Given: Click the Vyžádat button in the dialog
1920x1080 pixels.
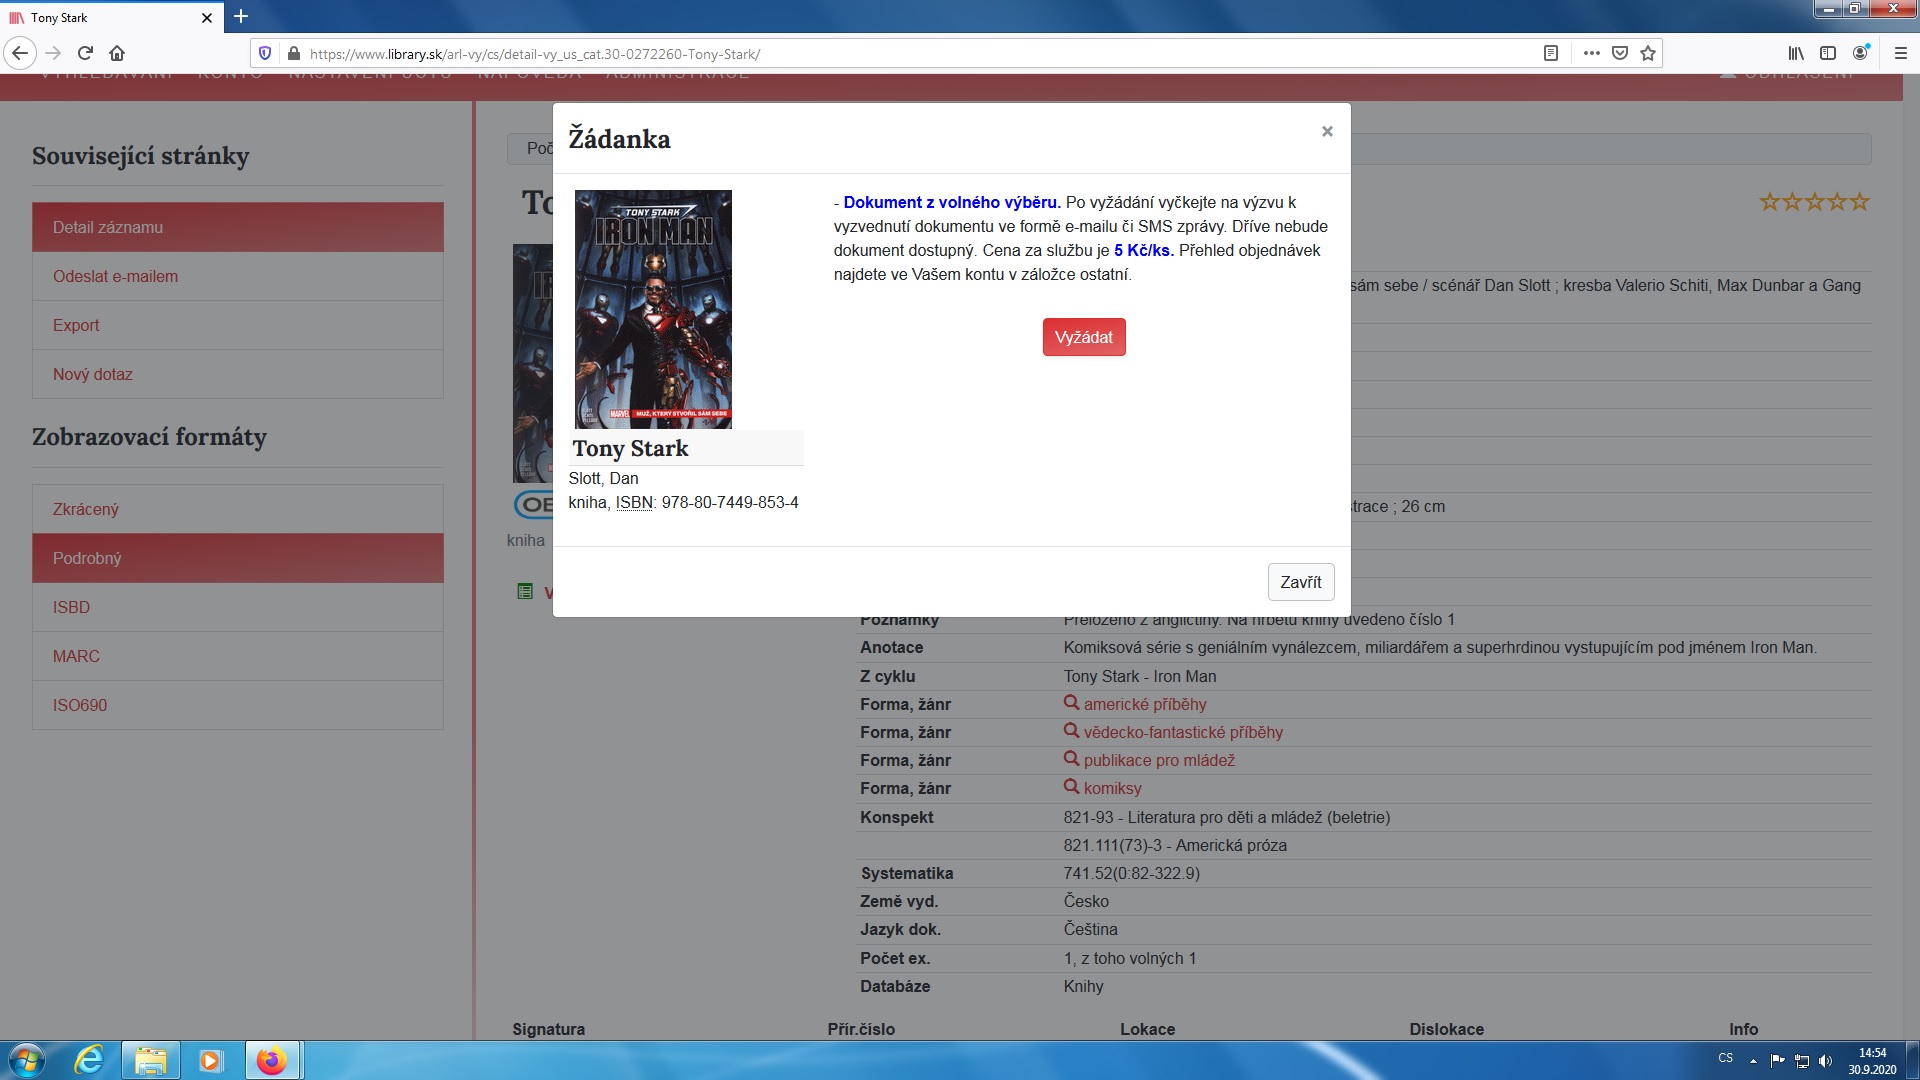Looking at the screenshot, I should point(1084,337).
